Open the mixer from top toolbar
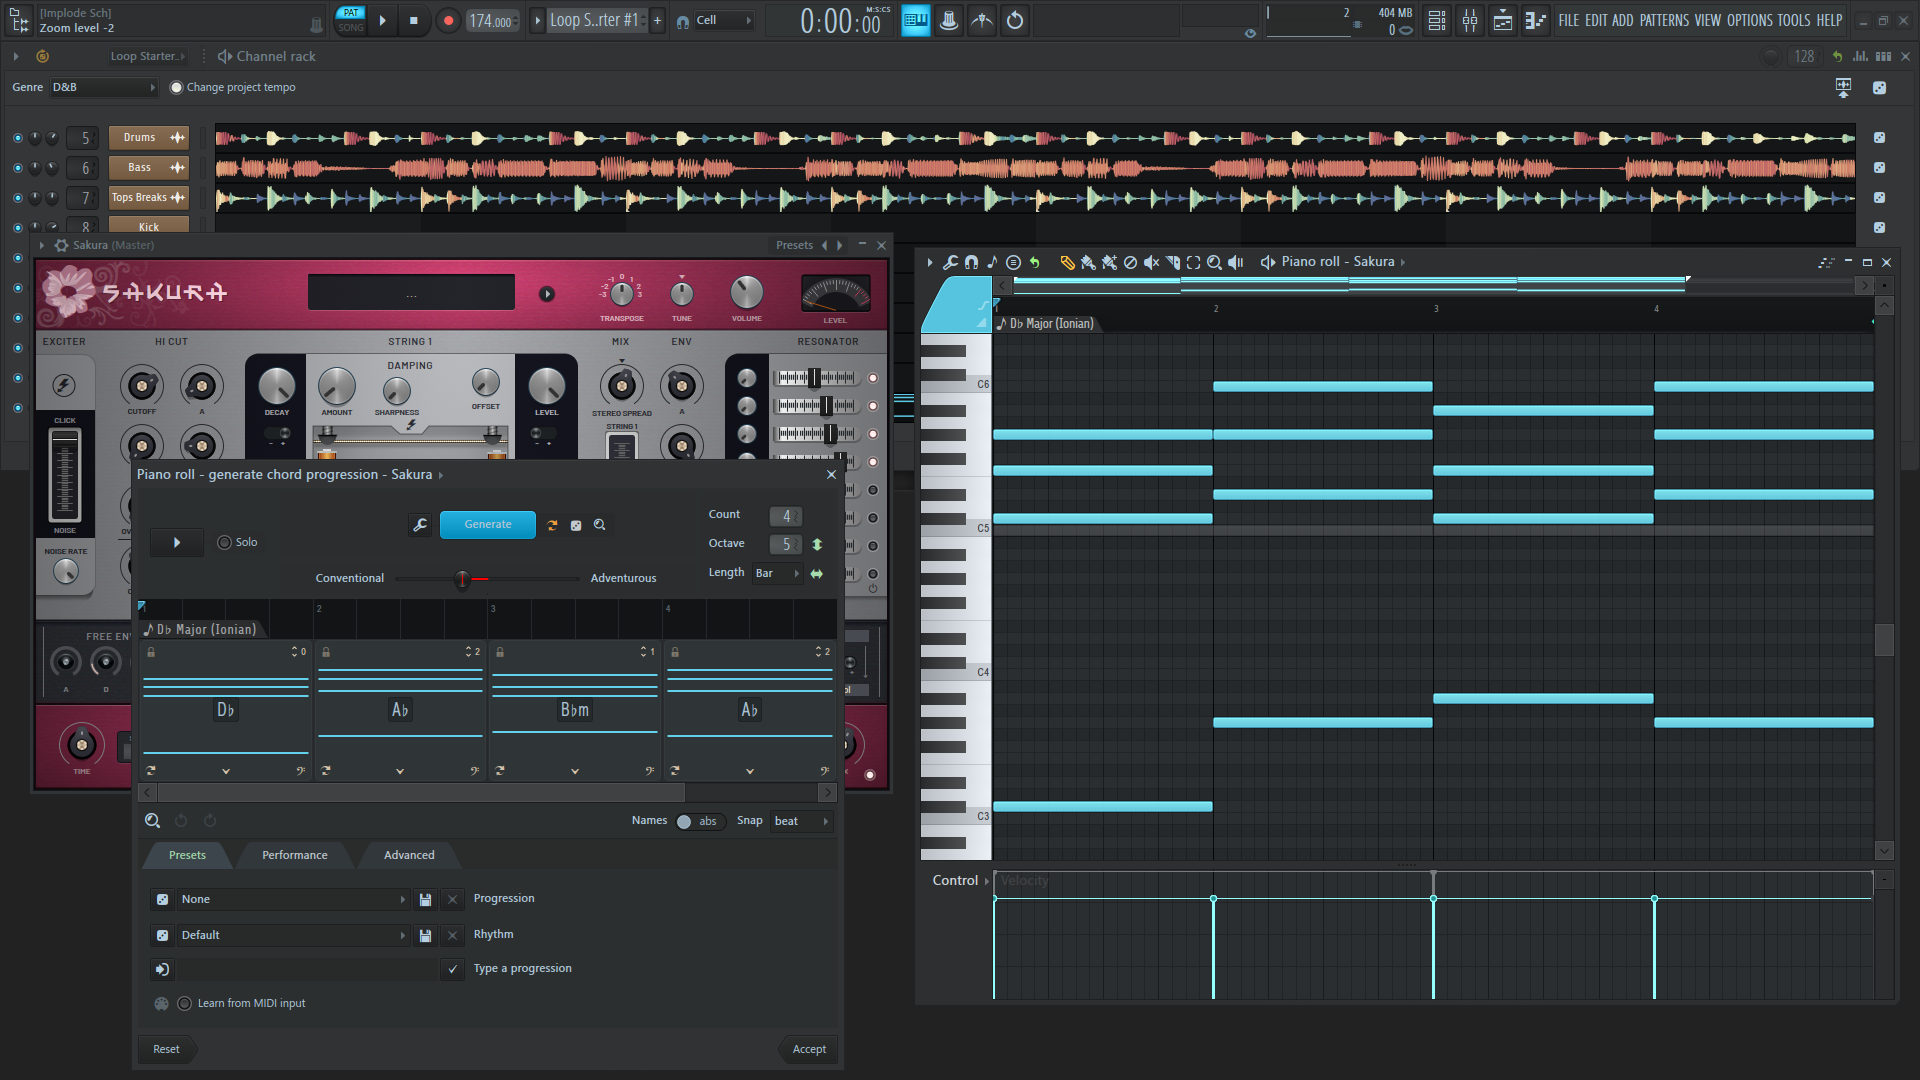Image resolution: width=1920 pixels, height=1080 pixels. (x=1469, y=20)
